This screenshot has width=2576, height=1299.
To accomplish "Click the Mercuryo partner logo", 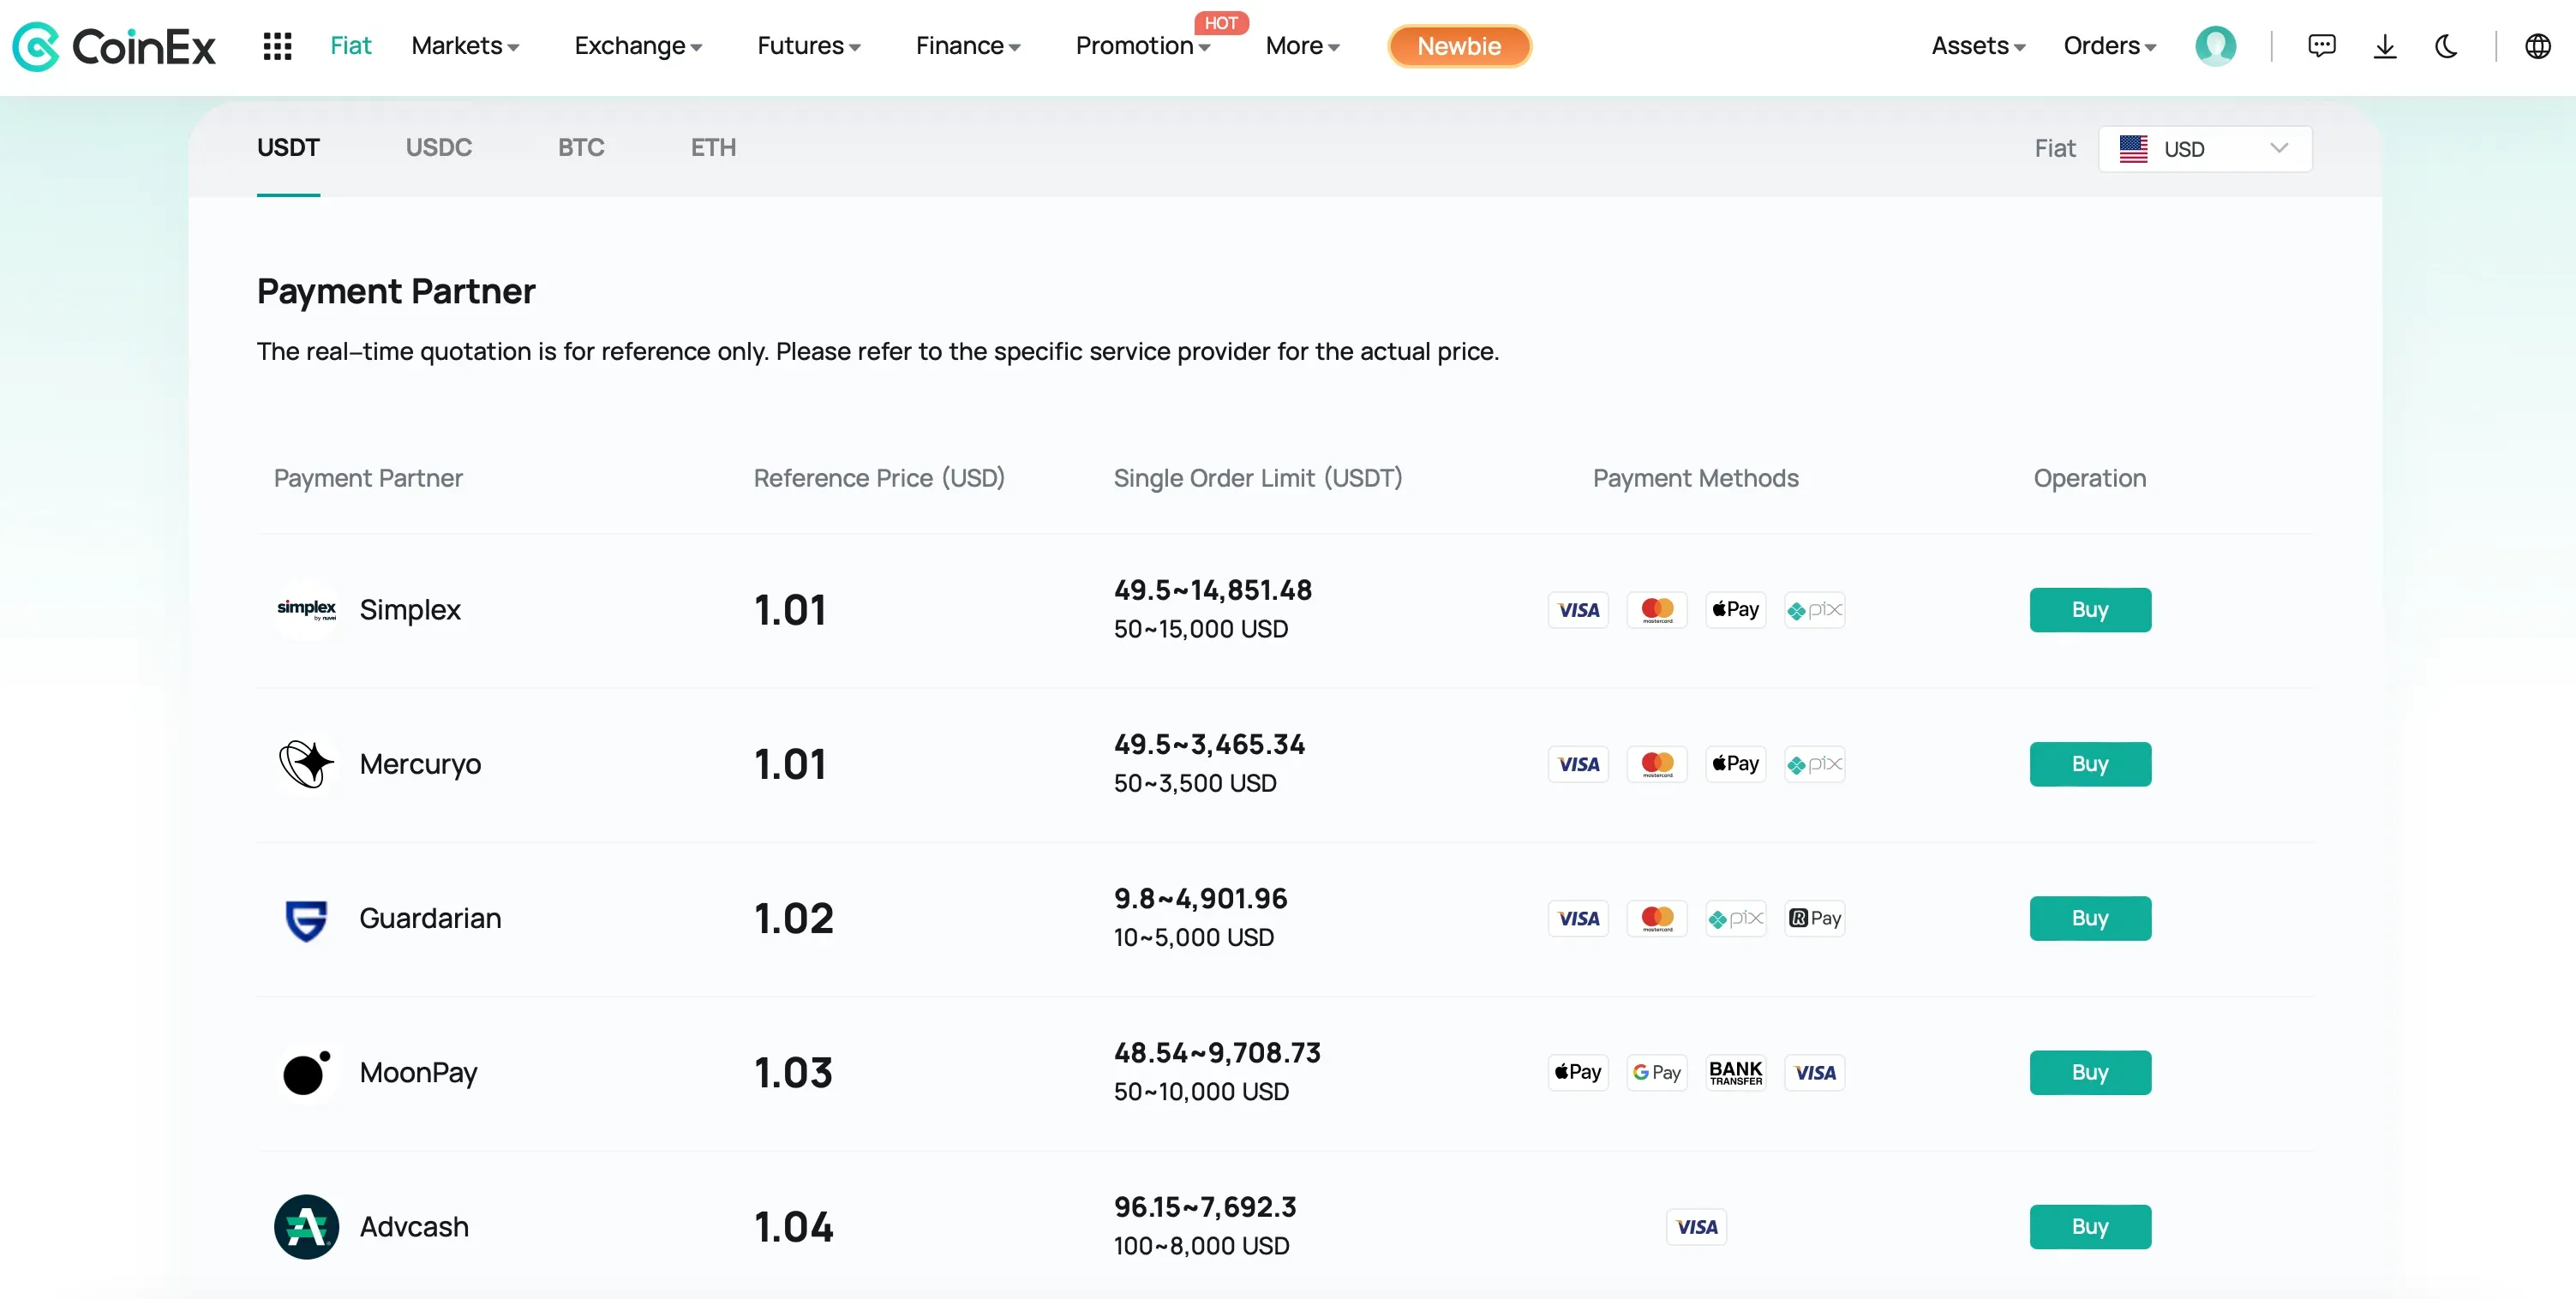I will pos(306,763).
